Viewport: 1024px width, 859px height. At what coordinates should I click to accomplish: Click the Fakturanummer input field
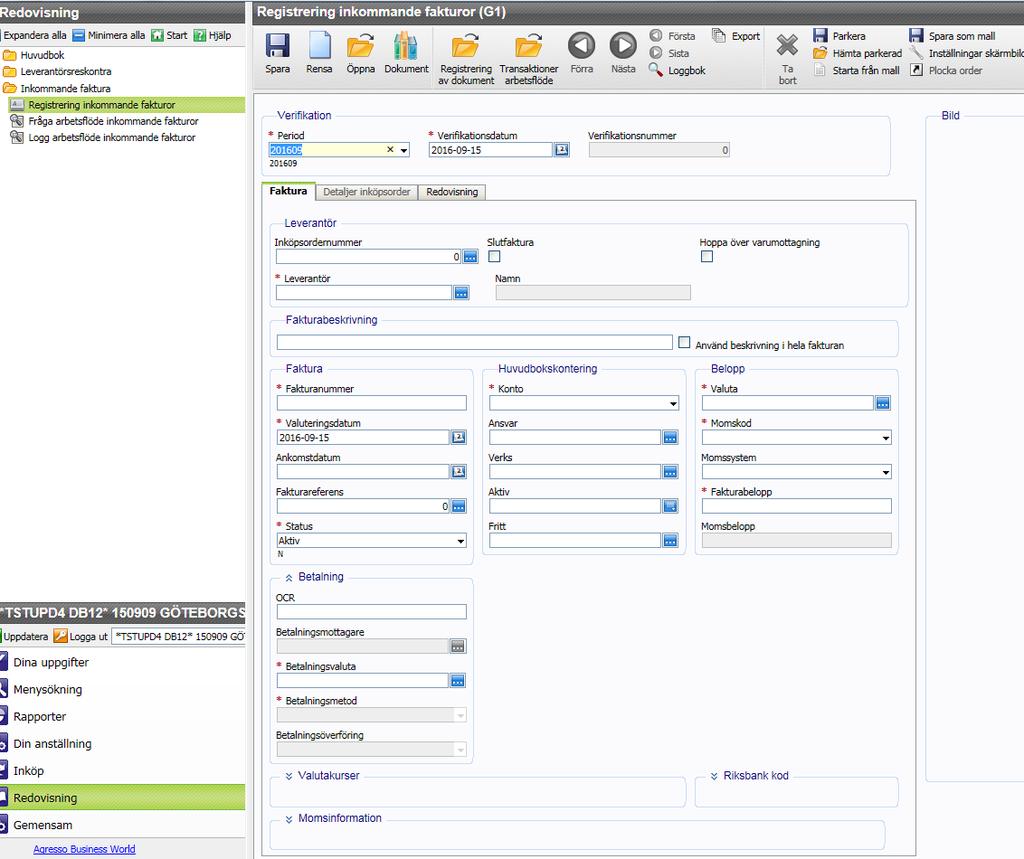pos(372,403)
